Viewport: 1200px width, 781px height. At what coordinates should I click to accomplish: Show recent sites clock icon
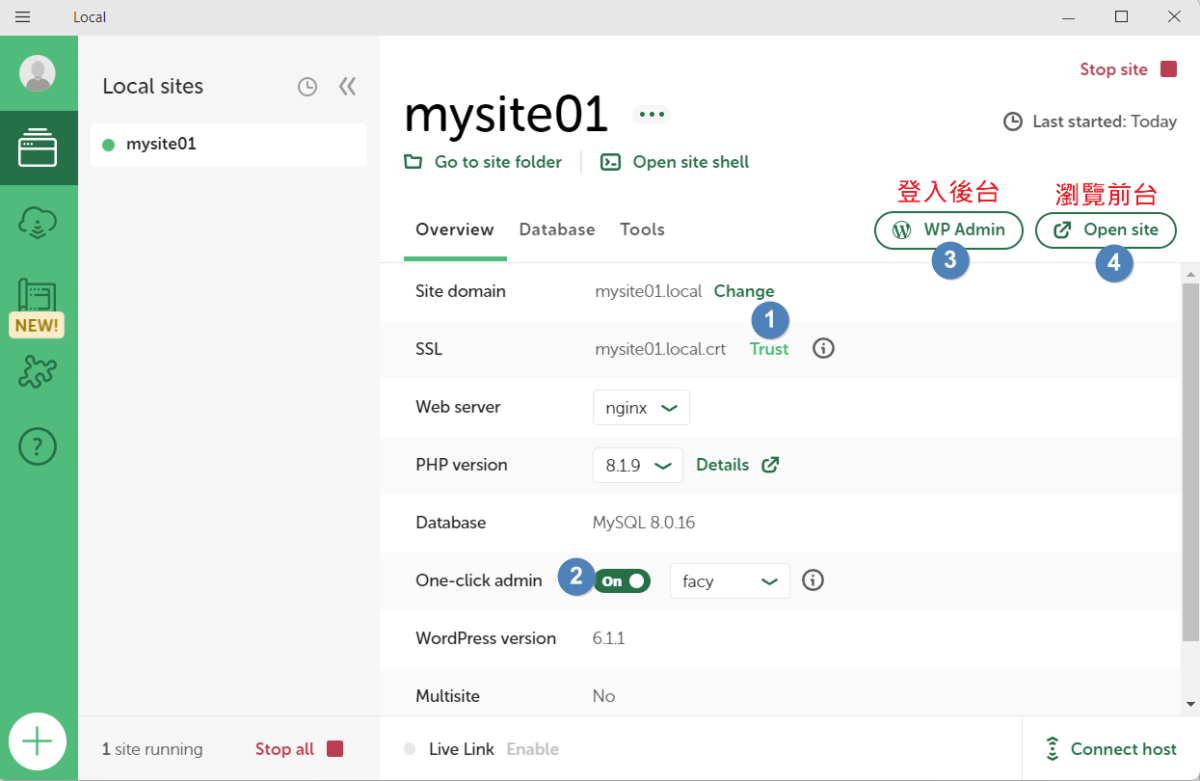click(x=307, y=87)
